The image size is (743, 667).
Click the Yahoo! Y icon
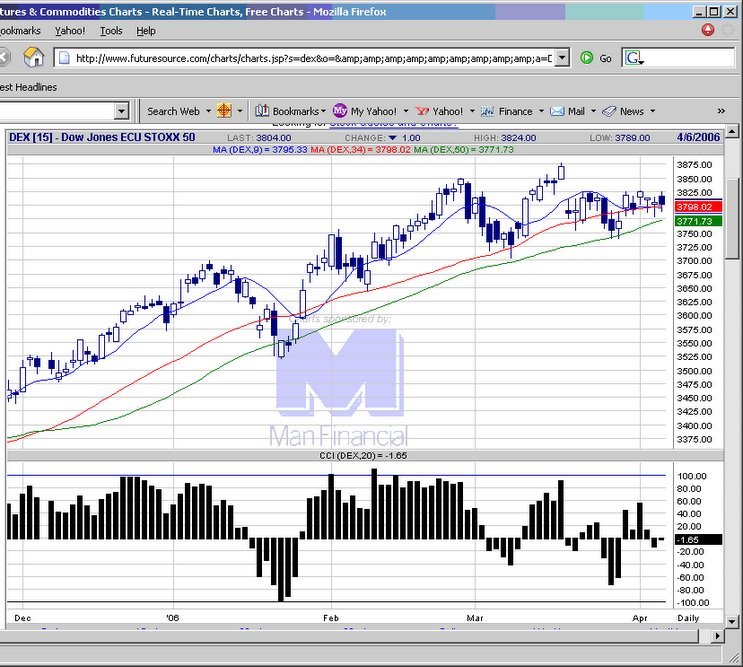point(422,111)
